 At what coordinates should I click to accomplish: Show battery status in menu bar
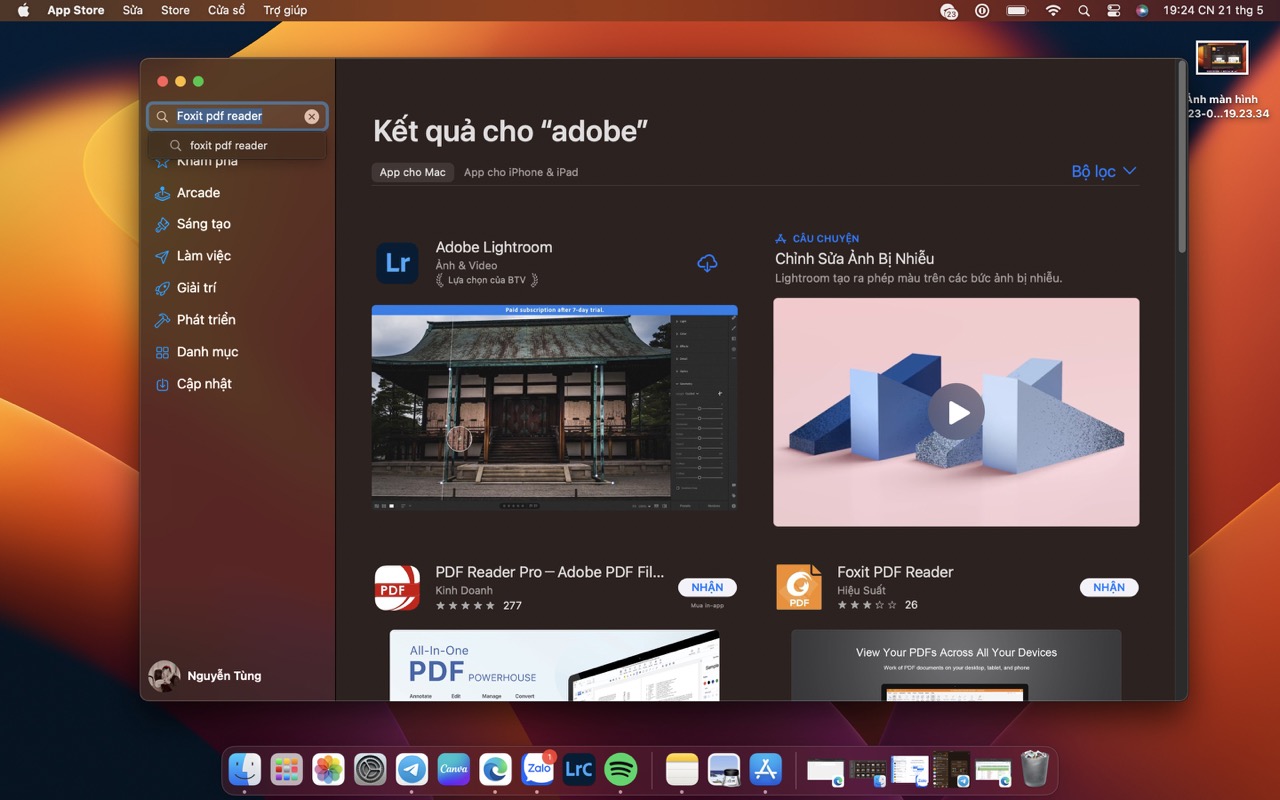click(1017, 10)
